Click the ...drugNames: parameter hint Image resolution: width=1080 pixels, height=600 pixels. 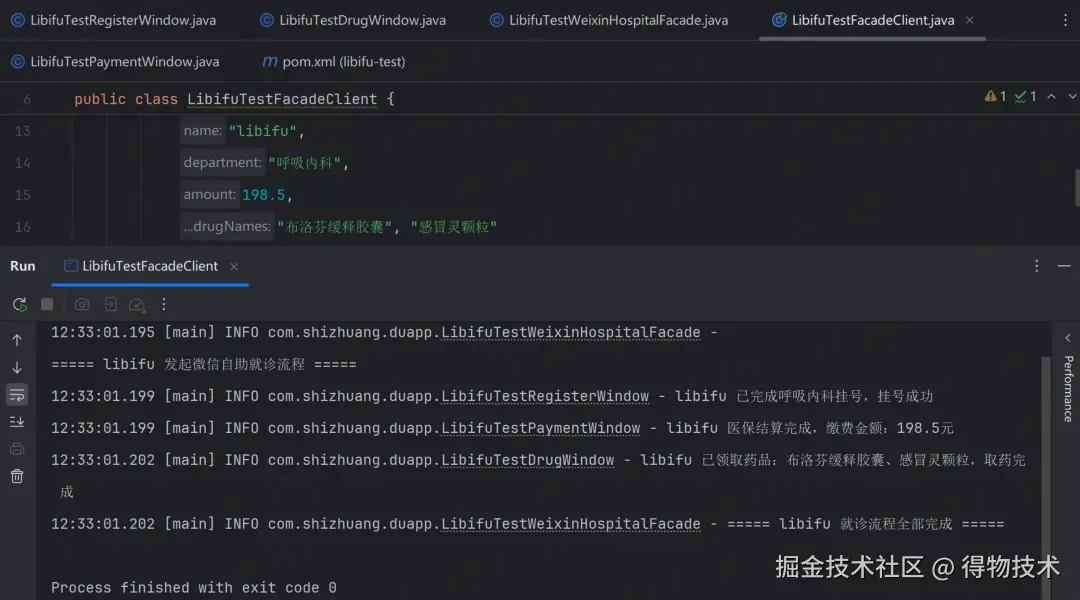pyautogui.click(x=227, y=227)
